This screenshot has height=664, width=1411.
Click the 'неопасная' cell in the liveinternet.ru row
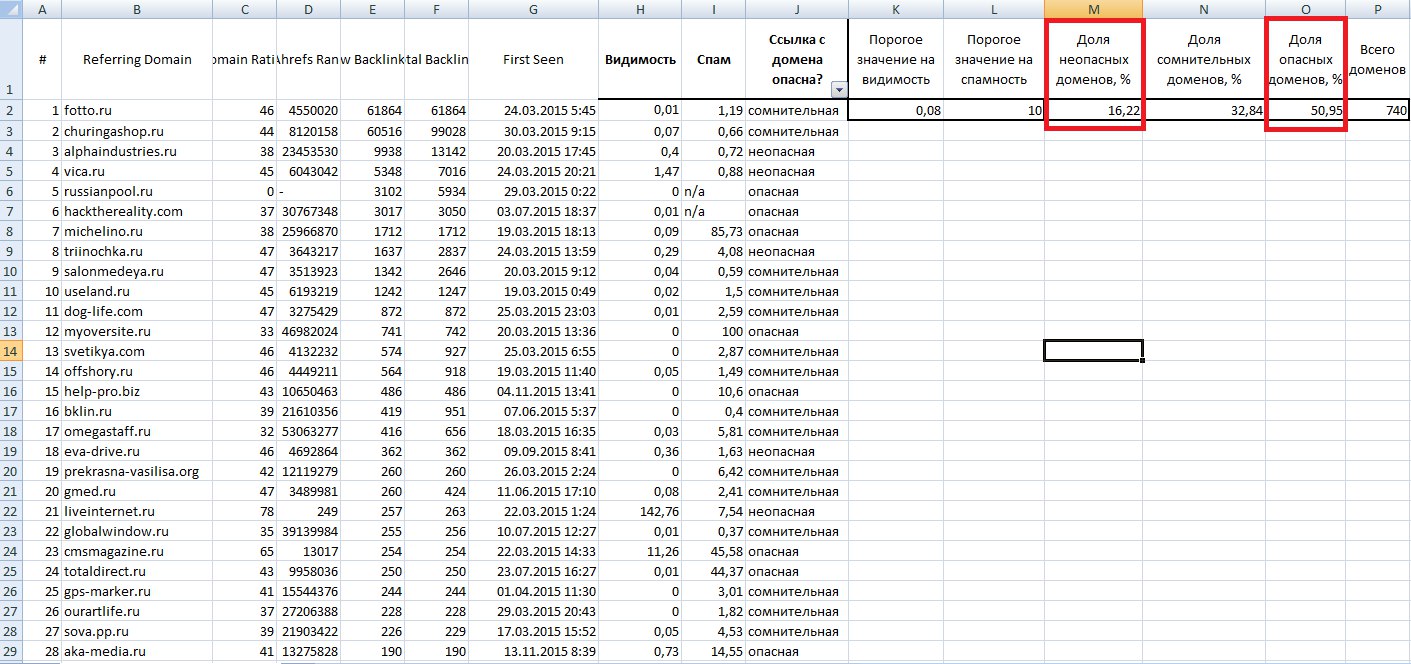coord(796,511)
